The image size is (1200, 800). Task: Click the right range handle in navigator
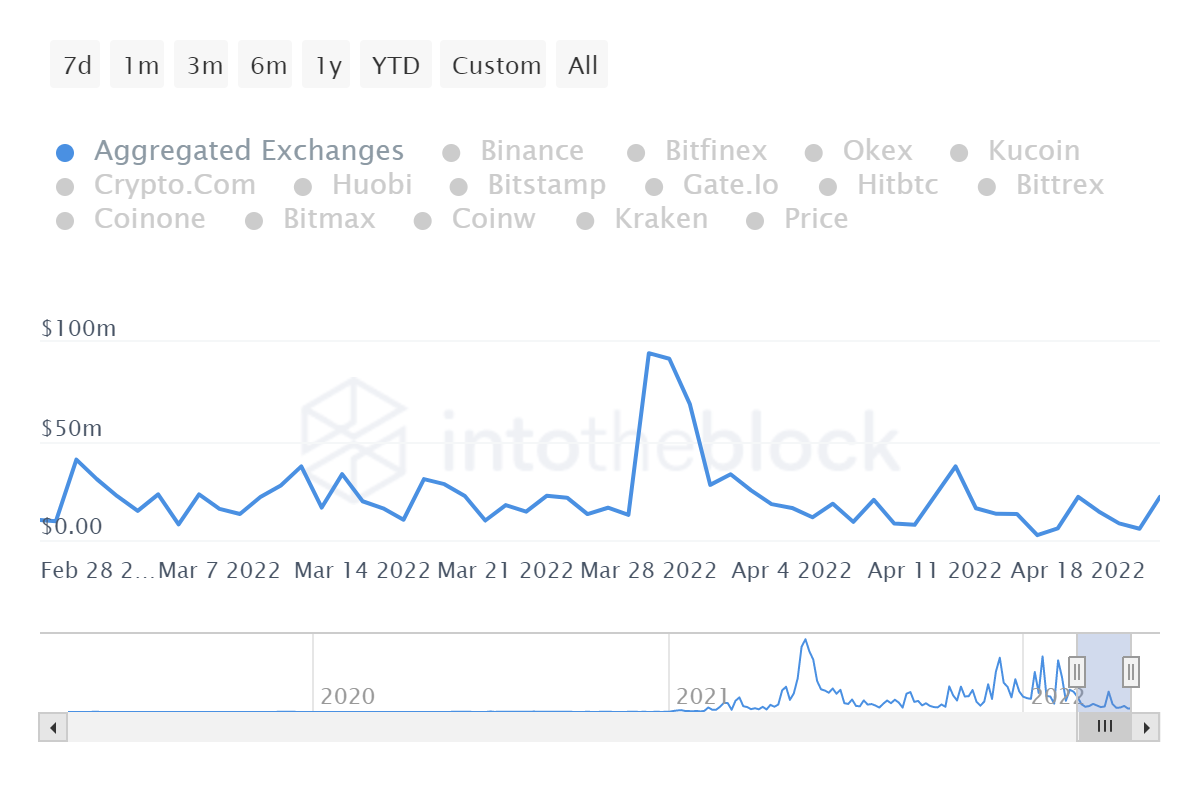point(1131,671)
